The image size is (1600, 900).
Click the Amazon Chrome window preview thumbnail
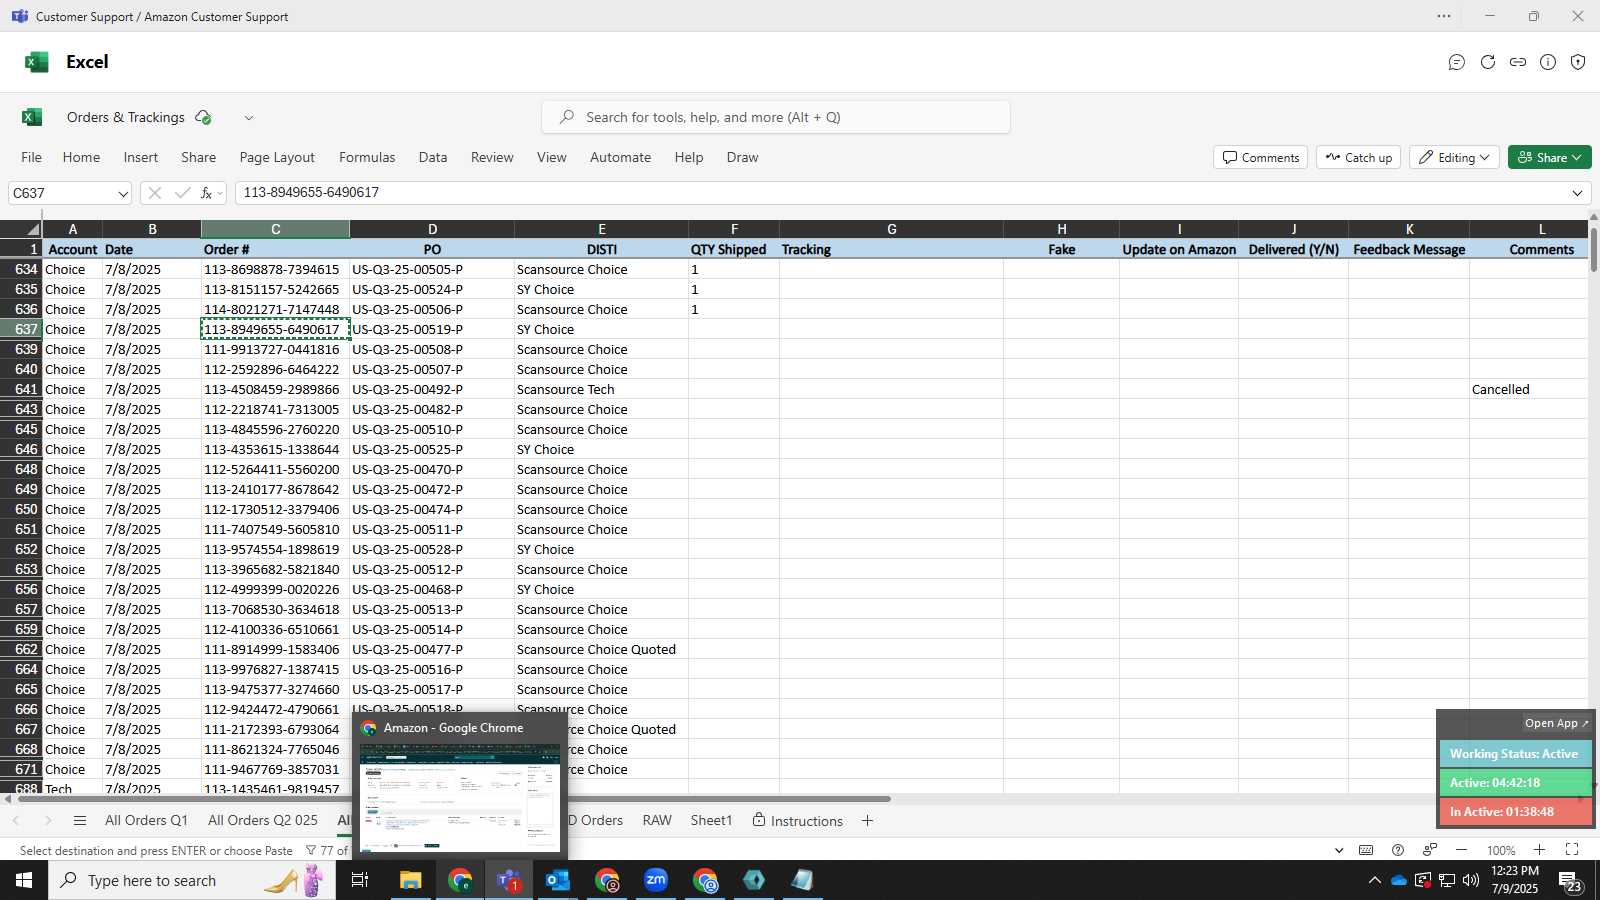[460, 798]
